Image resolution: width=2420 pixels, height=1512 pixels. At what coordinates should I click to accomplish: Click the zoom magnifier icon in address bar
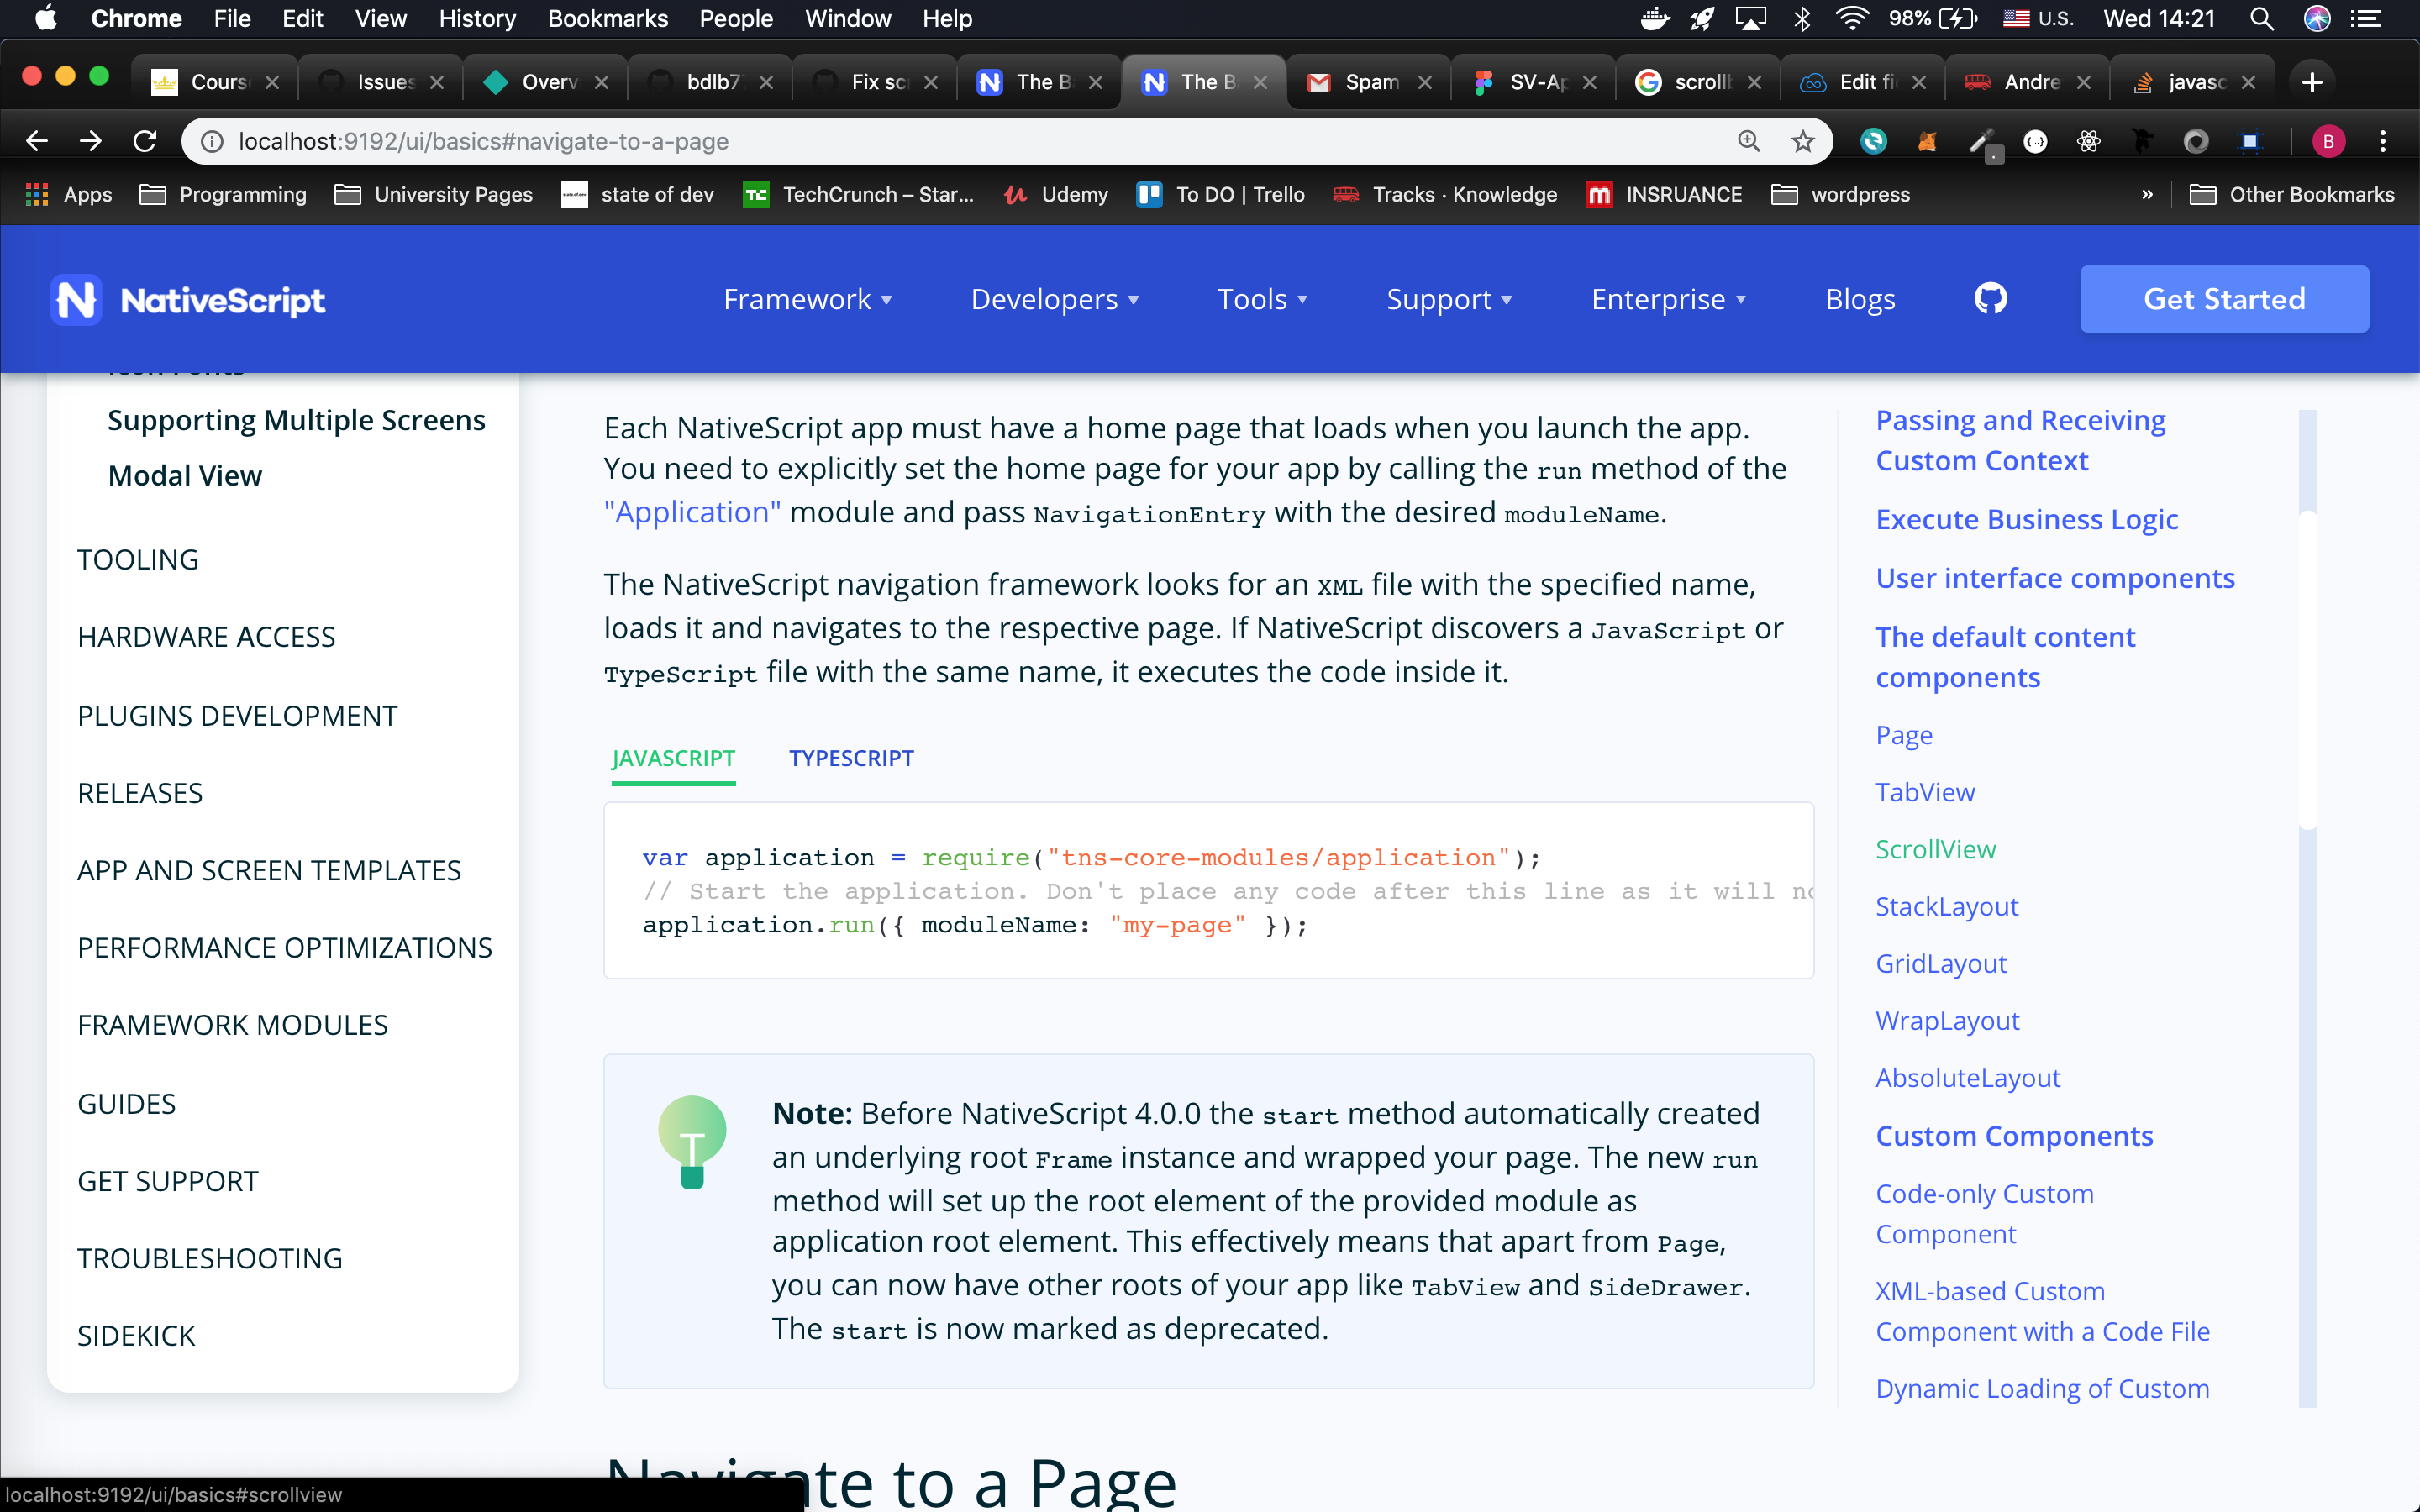[x=1748, y=141]
